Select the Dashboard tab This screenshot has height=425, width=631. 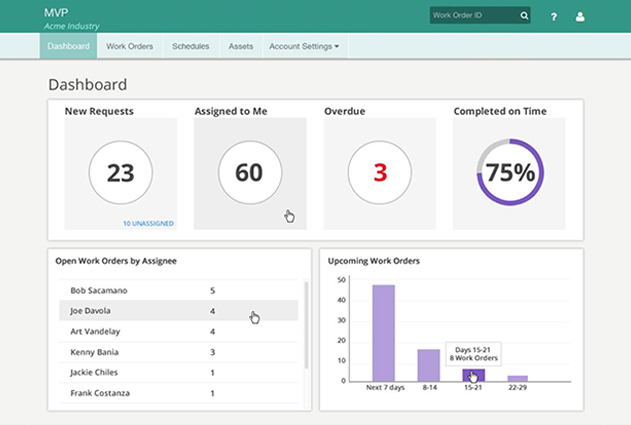pos(68,46)
